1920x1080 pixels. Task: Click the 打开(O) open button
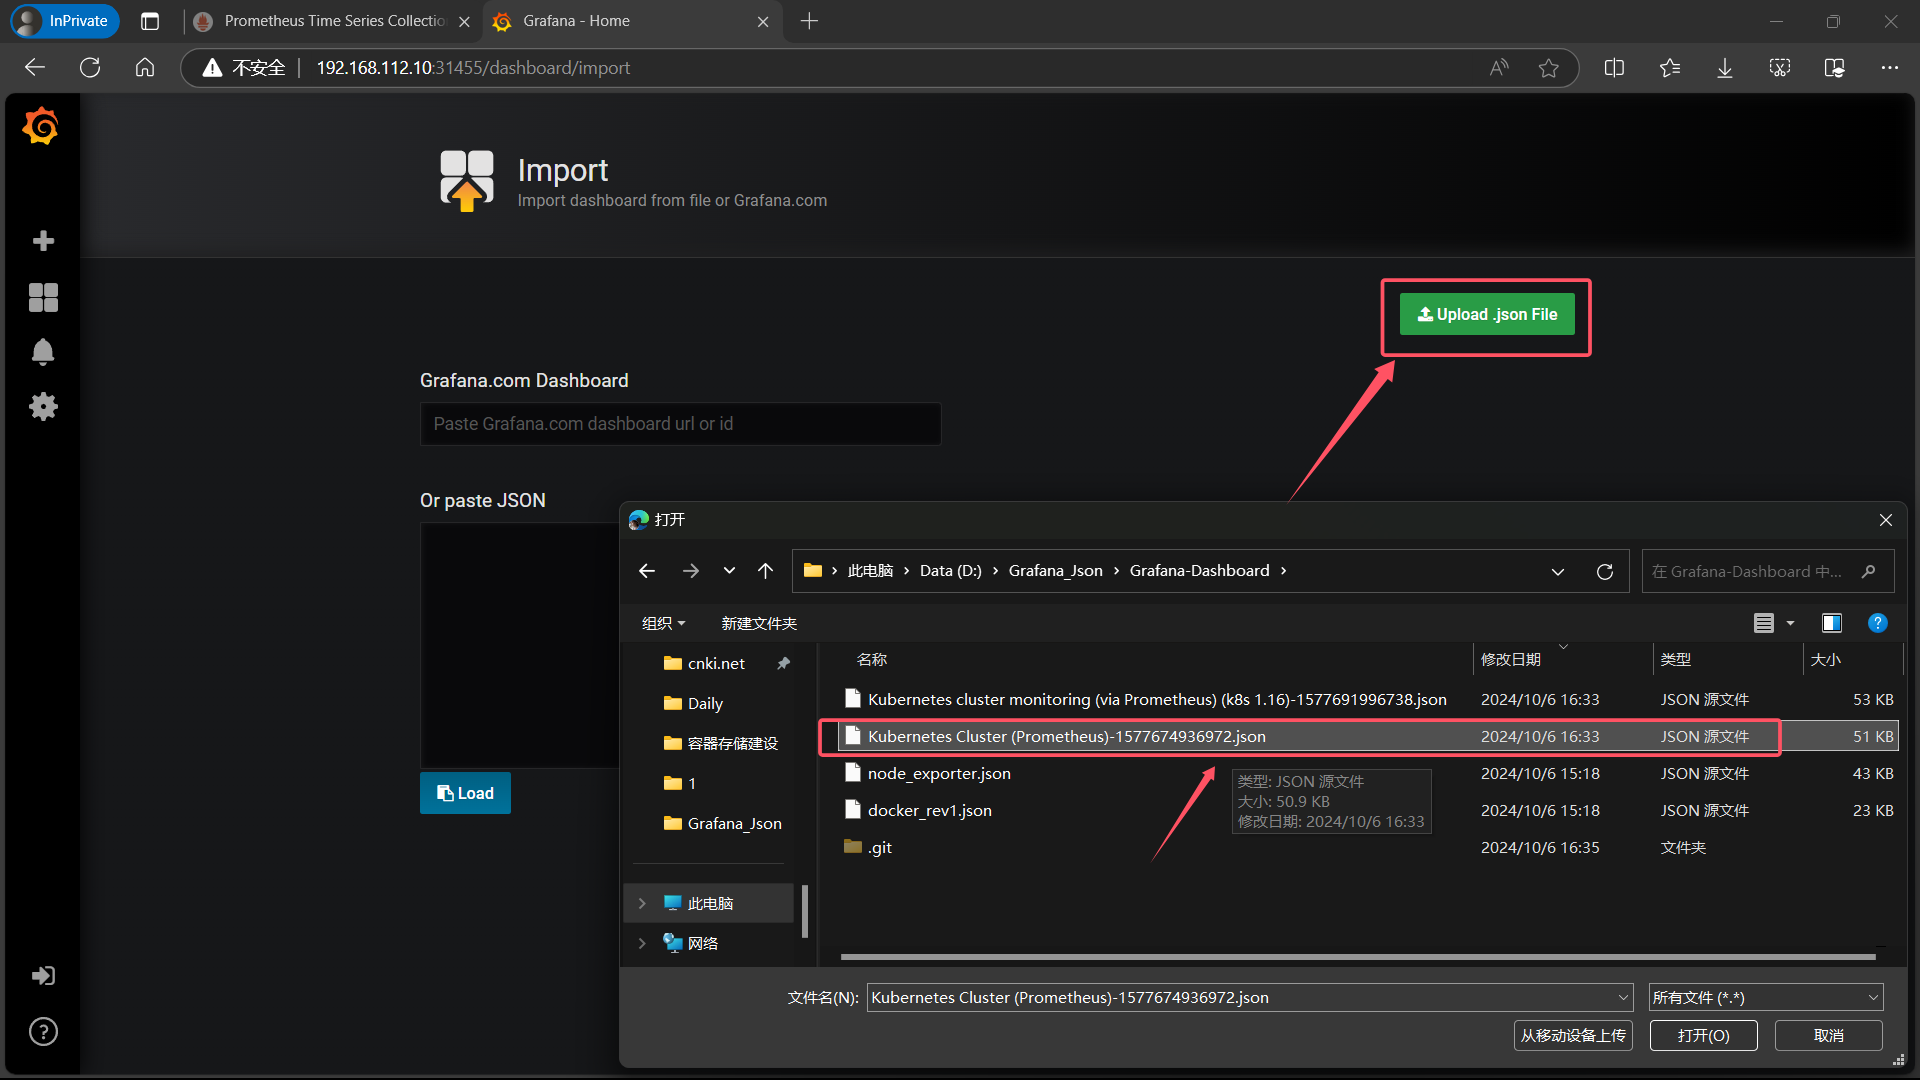point(1703,1035)
